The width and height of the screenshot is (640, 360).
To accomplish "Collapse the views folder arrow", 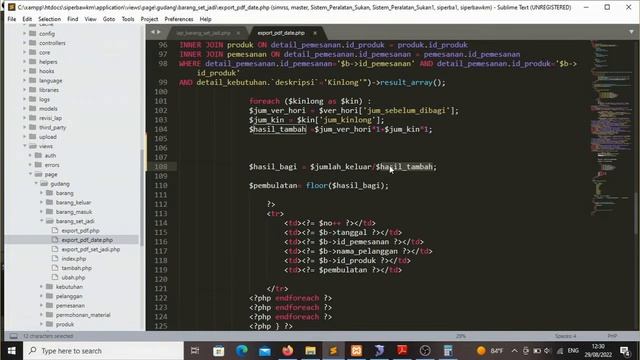I will click(25, 146).
